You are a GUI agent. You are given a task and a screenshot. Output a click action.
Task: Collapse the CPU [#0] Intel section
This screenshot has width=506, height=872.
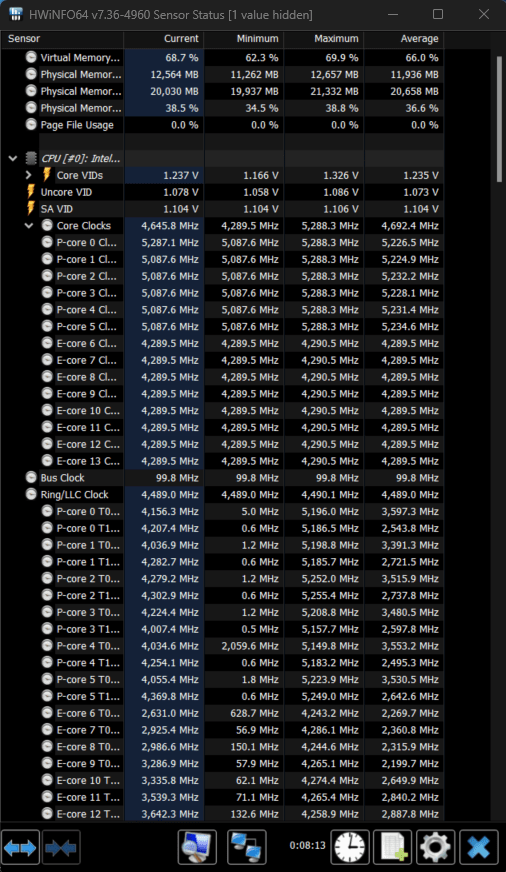click(x=13, y=158)
